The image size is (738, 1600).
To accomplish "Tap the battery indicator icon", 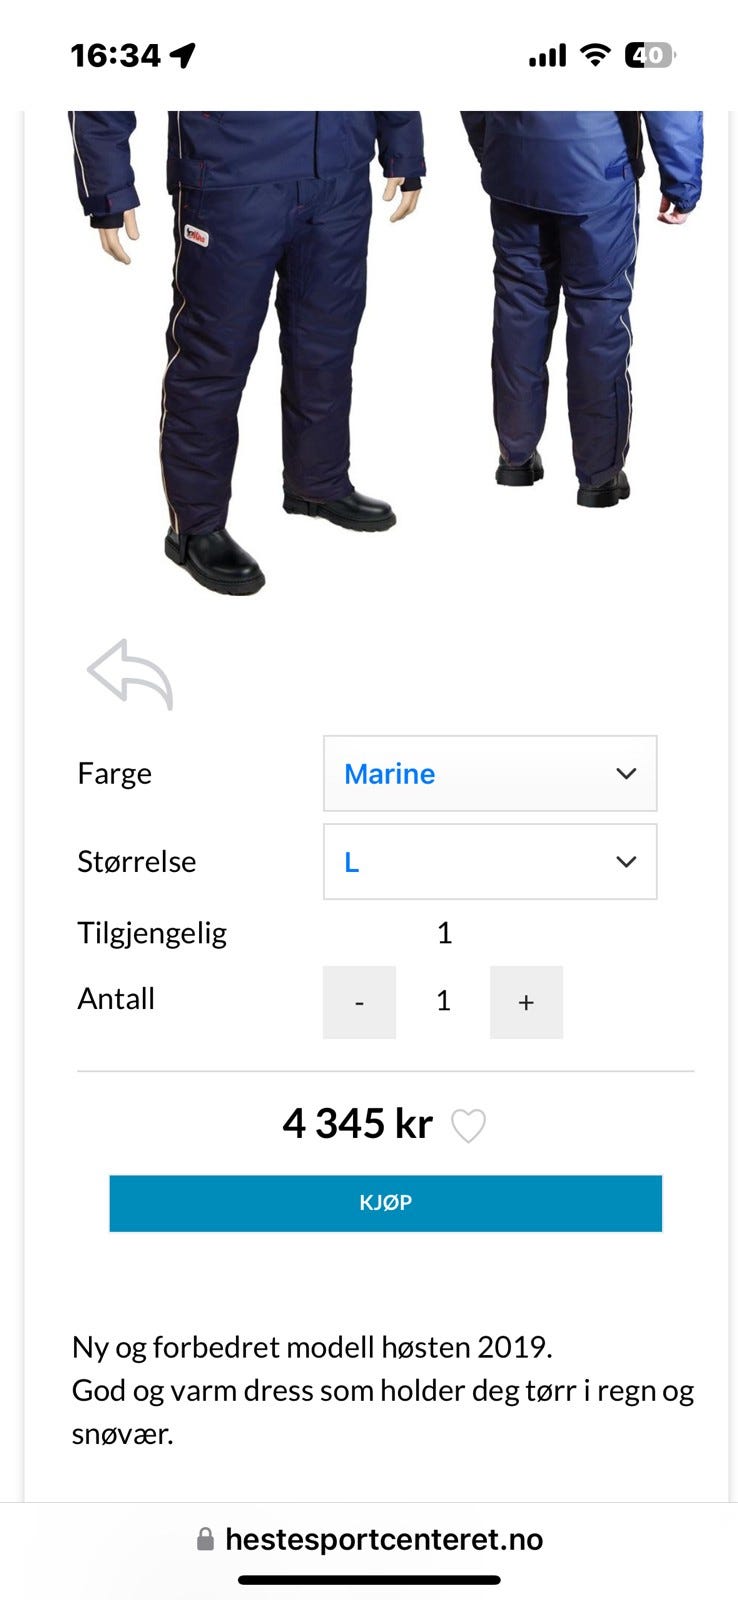I will pos(650,55).
